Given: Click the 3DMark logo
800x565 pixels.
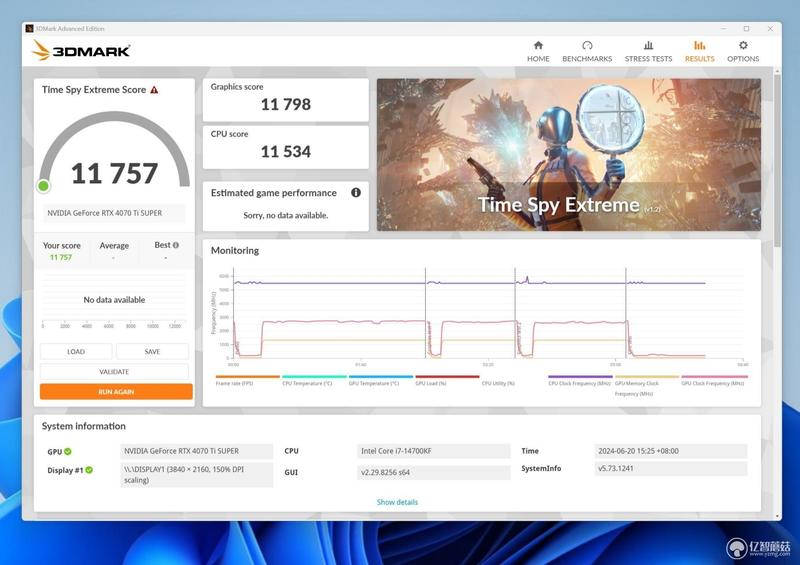Looking at the screenshot, I should tap(81, 51).
